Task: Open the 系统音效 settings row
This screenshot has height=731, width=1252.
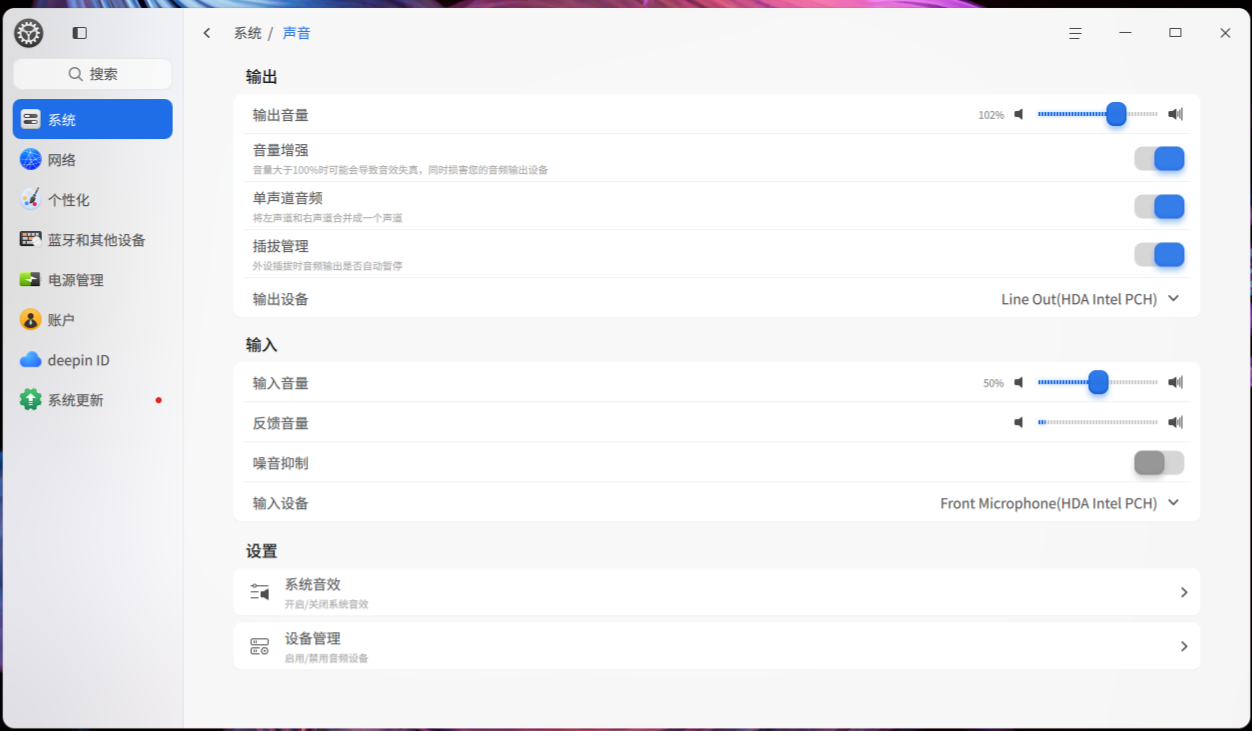Action: coord(717,592)
